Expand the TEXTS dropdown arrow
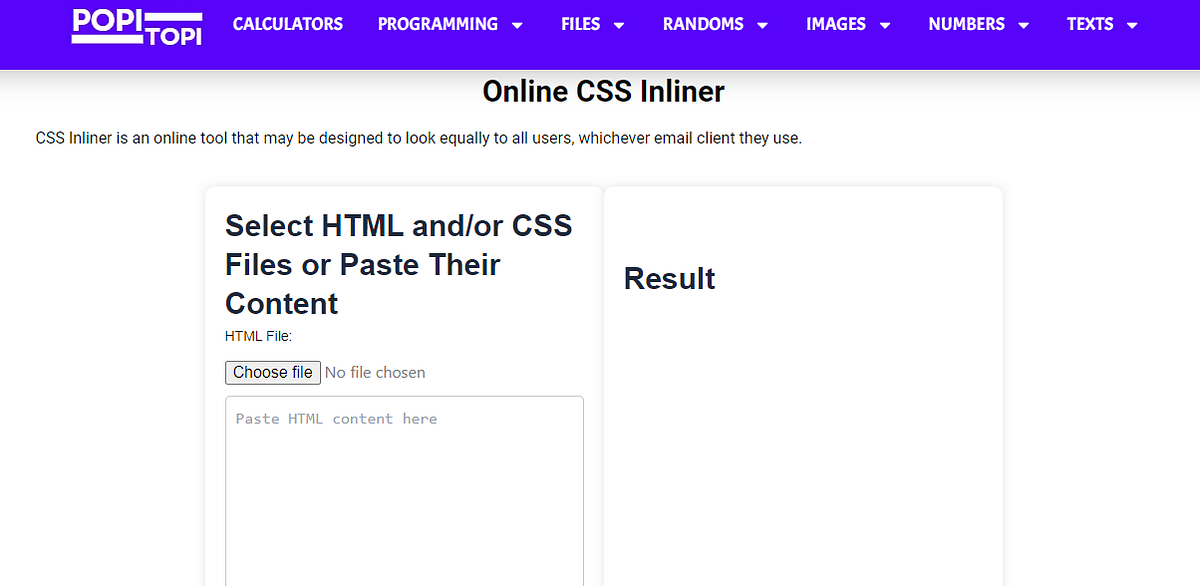 (x=1131, y=24)
